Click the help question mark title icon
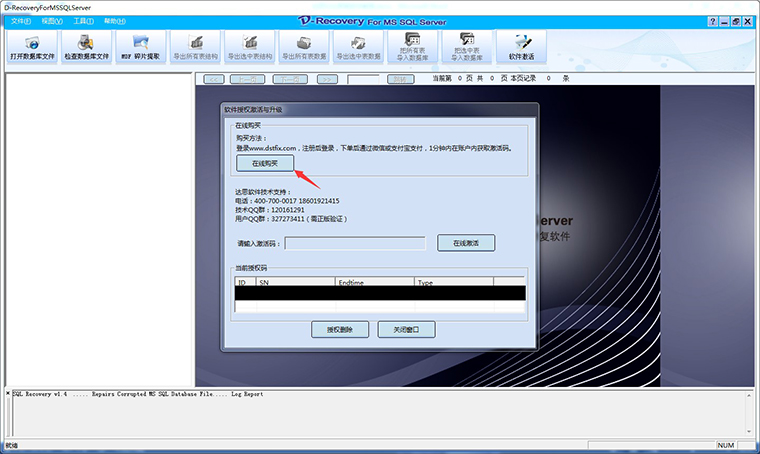 click(x=712, y=22)
